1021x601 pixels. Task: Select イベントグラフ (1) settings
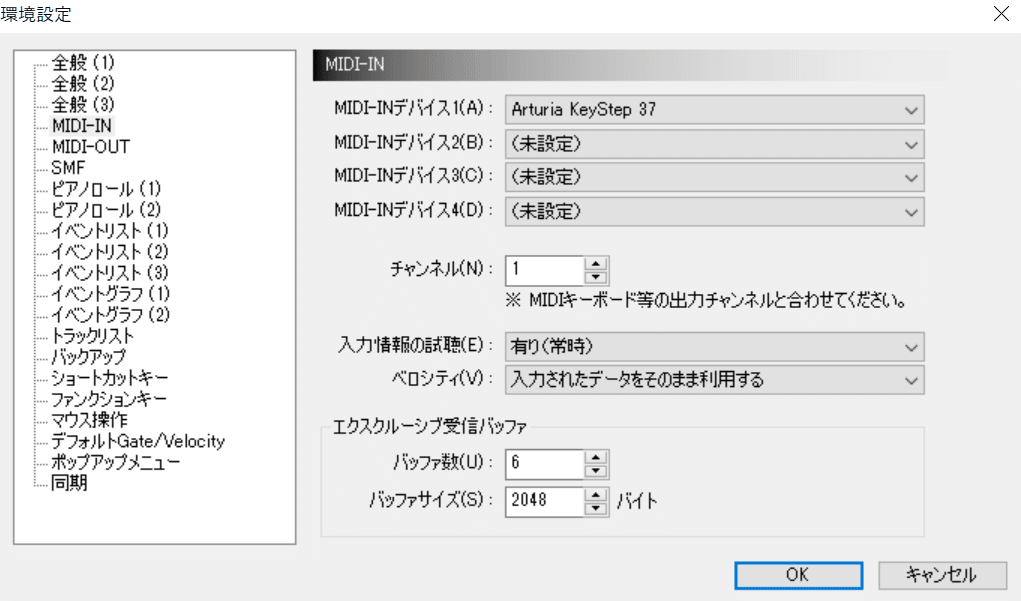click(111, 294)
